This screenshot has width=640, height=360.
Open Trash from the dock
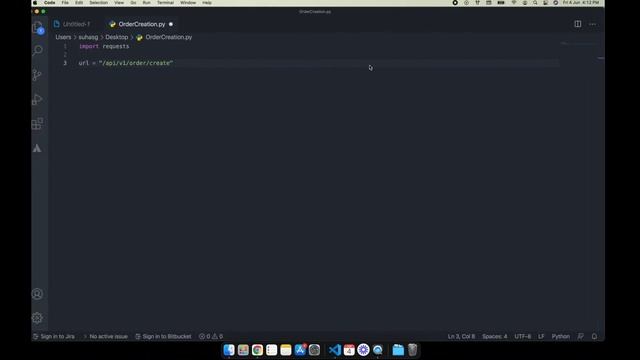(412, 350)
